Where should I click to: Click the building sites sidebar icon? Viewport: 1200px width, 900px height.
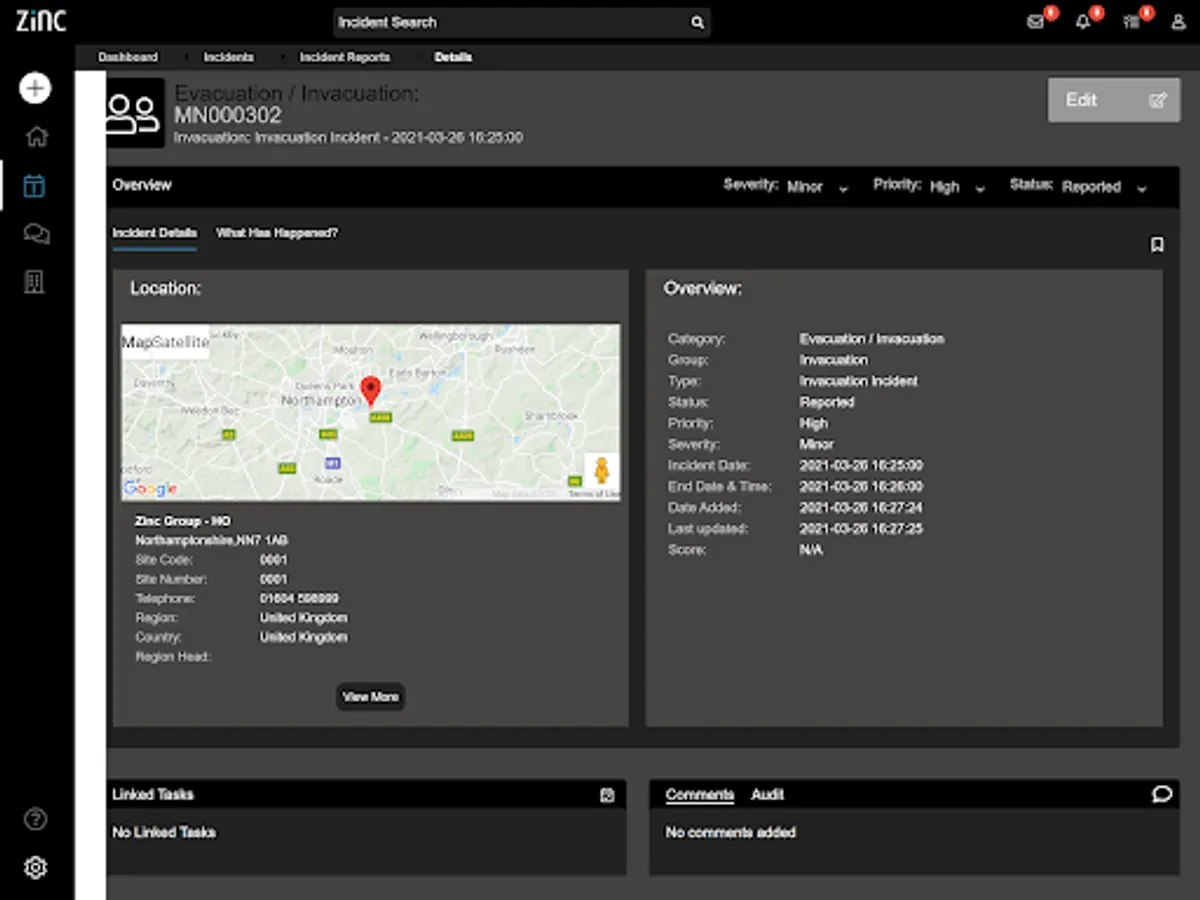pos(35,282)
